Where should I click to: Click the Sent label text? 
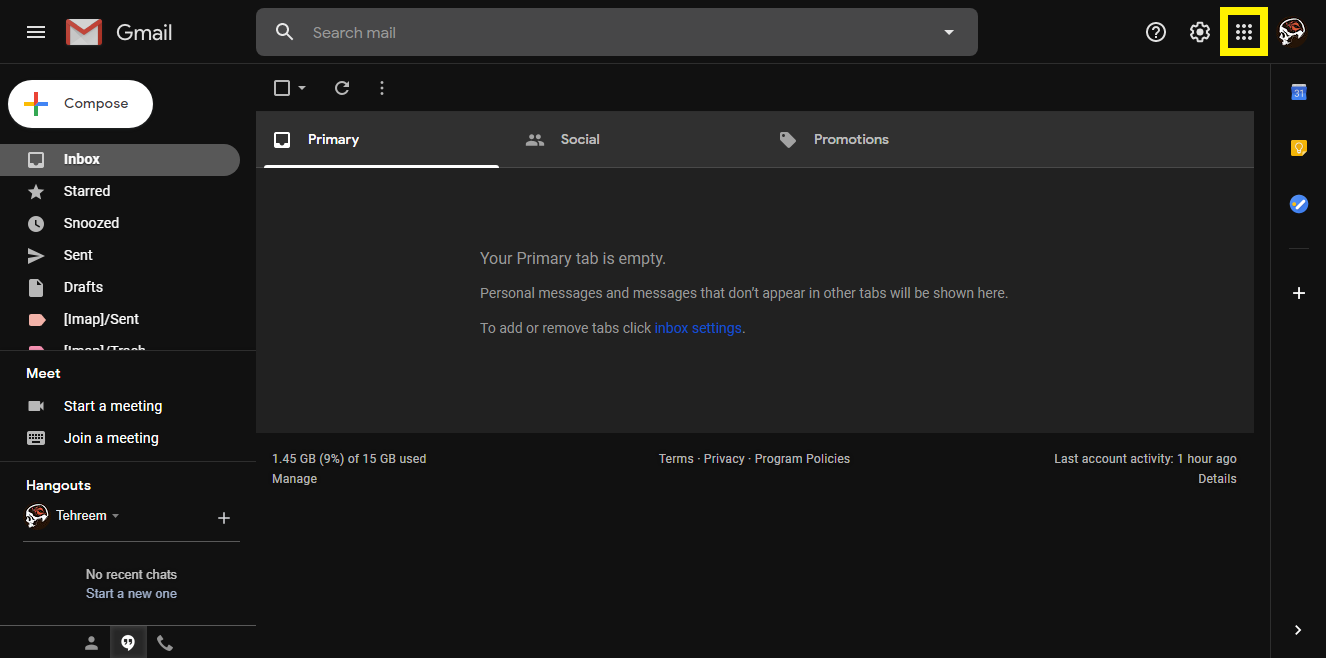78,255
